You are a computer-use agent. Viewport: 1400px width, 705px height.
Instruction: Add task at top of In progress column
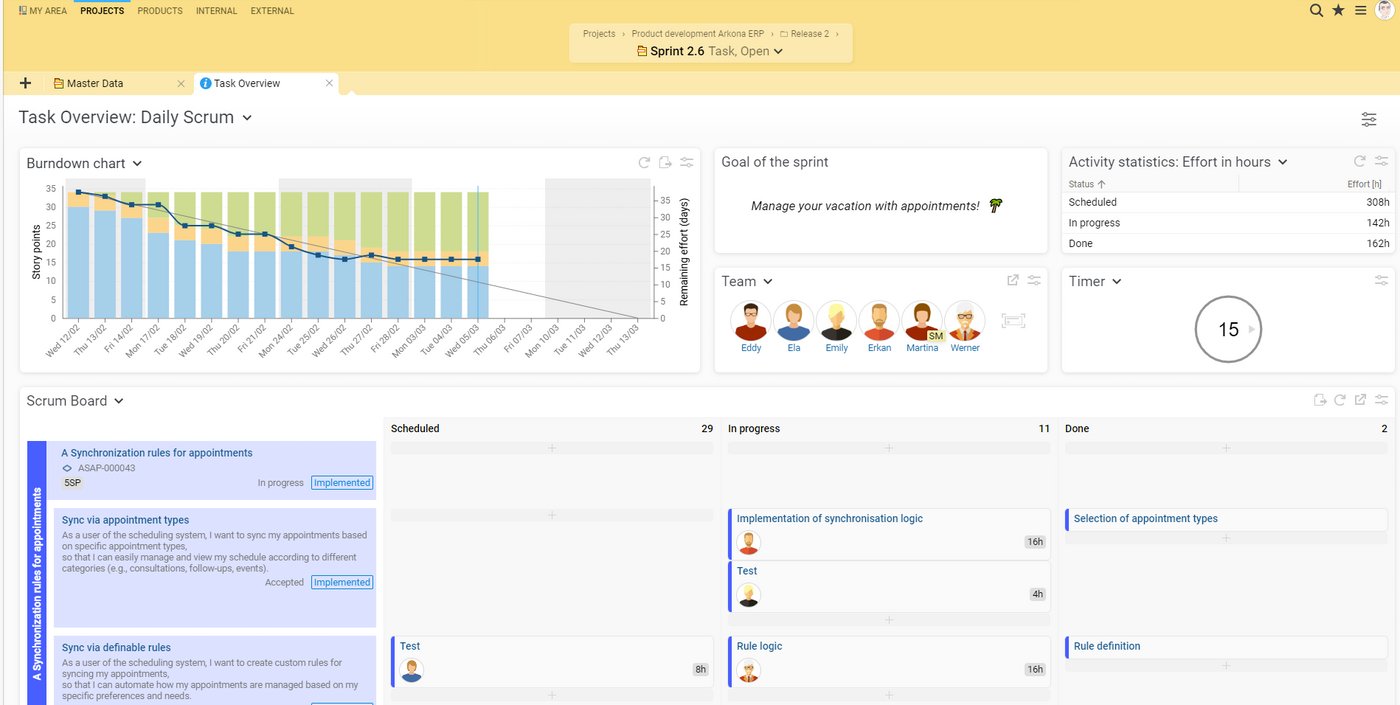coord(890,448)
